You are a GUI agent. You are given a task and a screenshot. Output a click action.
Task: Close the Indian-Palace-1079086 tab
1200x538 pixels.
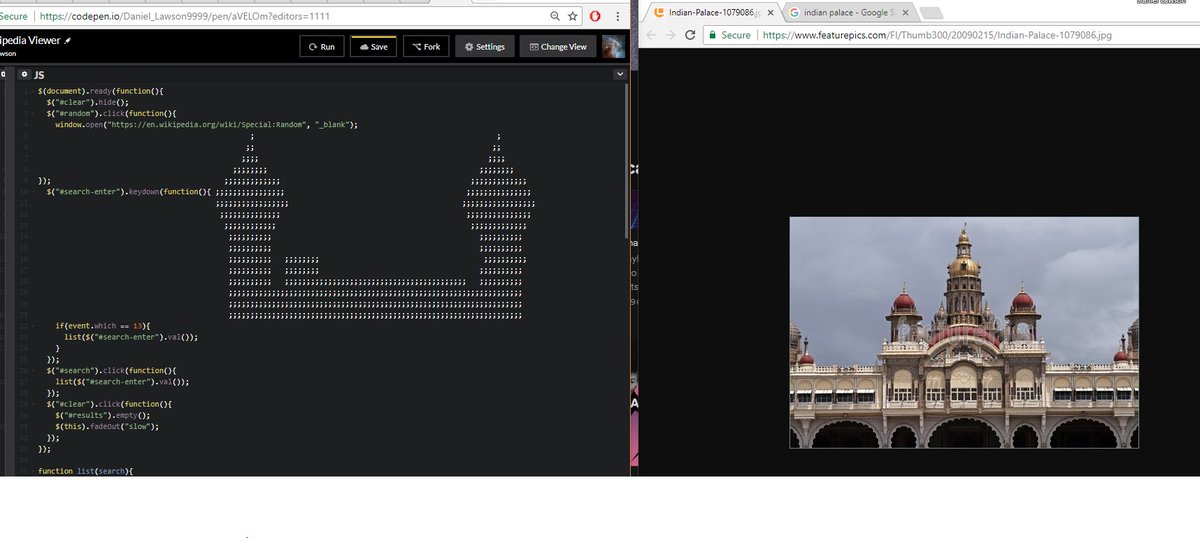pyautogui.click(x=769, y=12)
